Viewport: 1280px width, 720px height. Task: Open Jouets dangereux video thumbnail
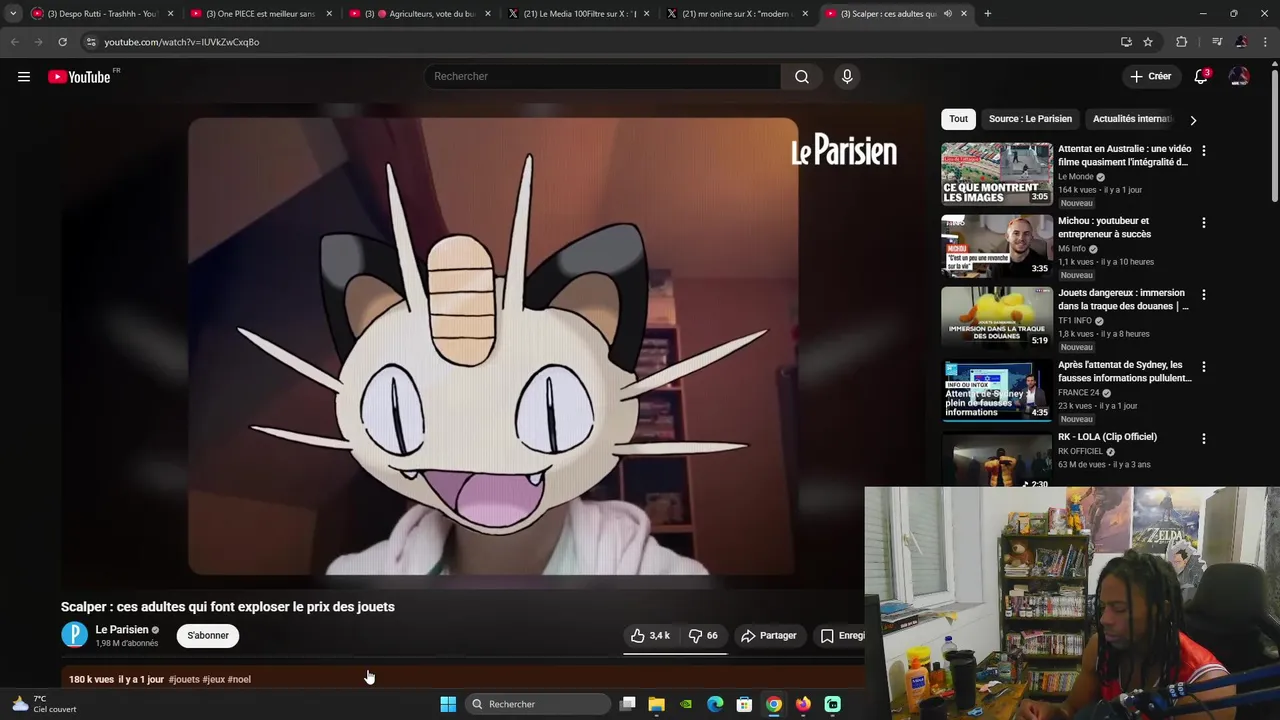[997, 318]
